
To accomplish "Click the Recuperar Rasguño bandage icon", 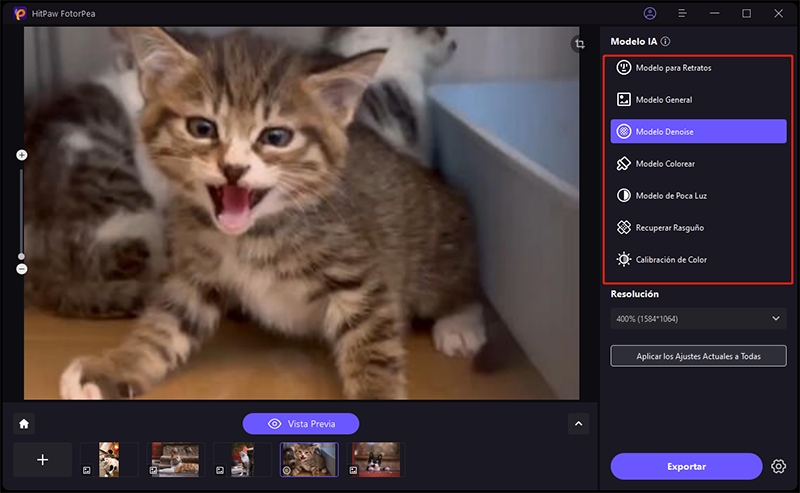I will (x=623, y=227).
